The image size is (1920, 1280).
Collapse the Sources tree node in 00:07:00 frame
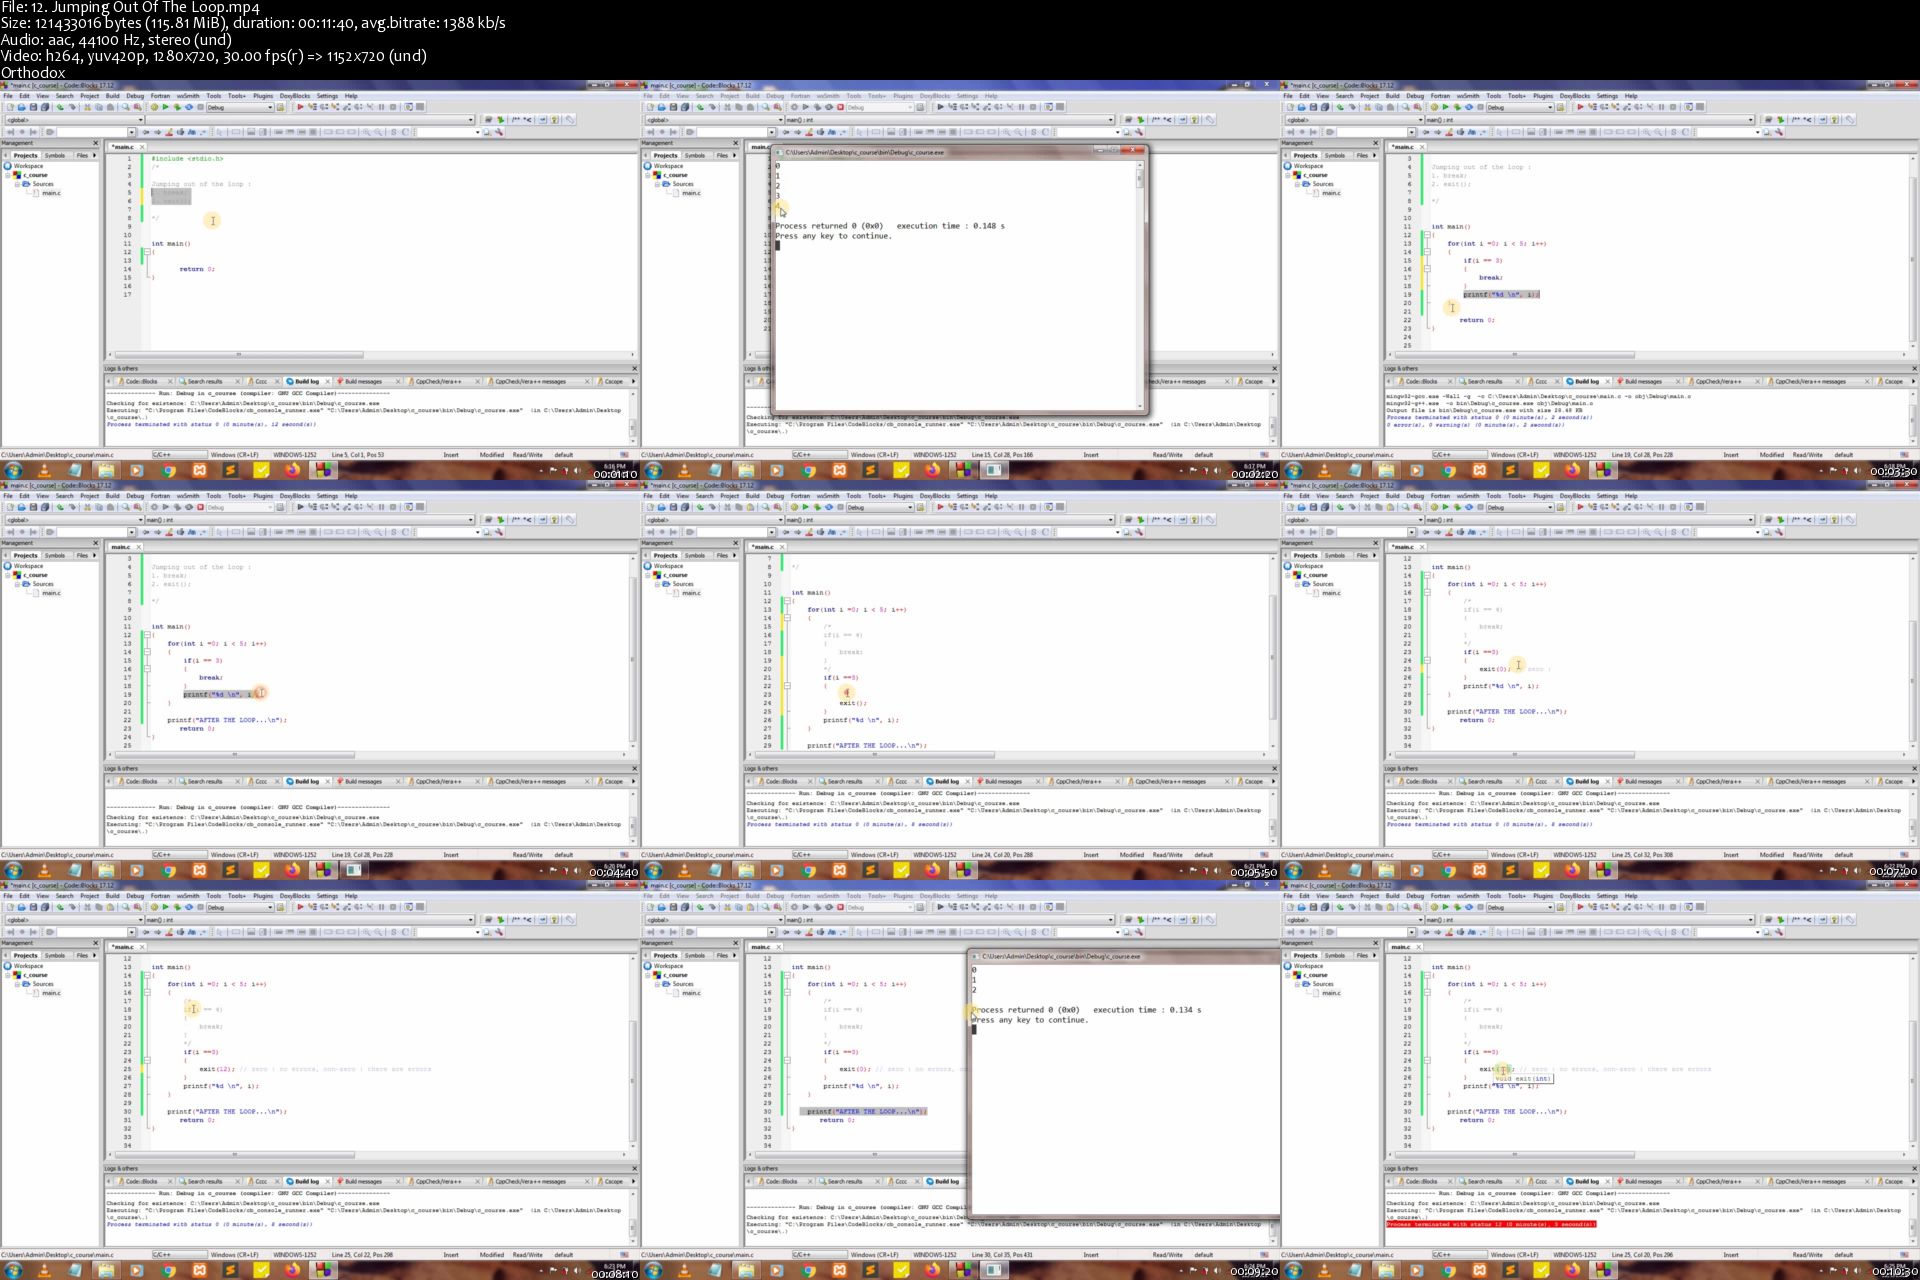click(x=1297, y=584)
